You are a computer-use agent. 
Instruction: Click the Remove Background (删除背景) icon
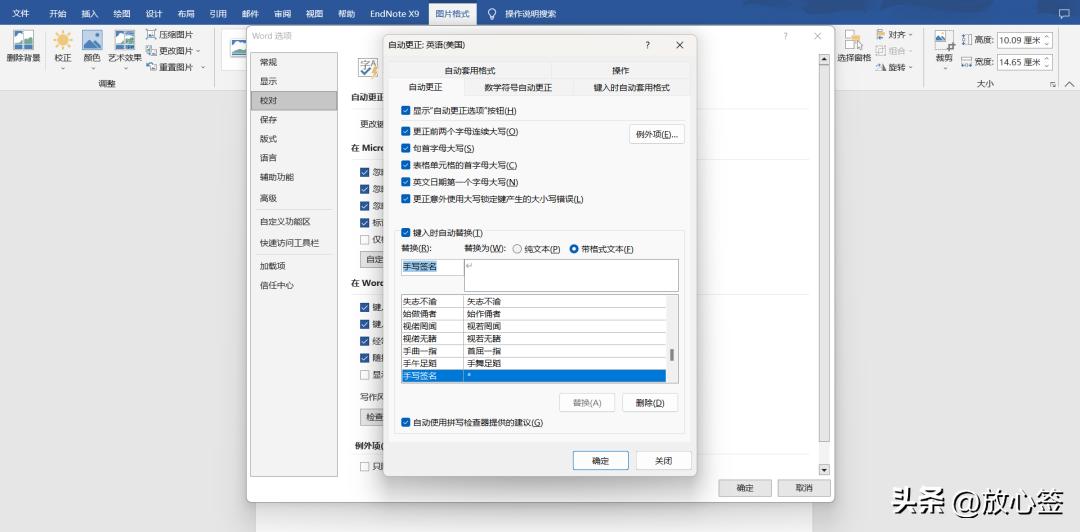tap(23, 40)
